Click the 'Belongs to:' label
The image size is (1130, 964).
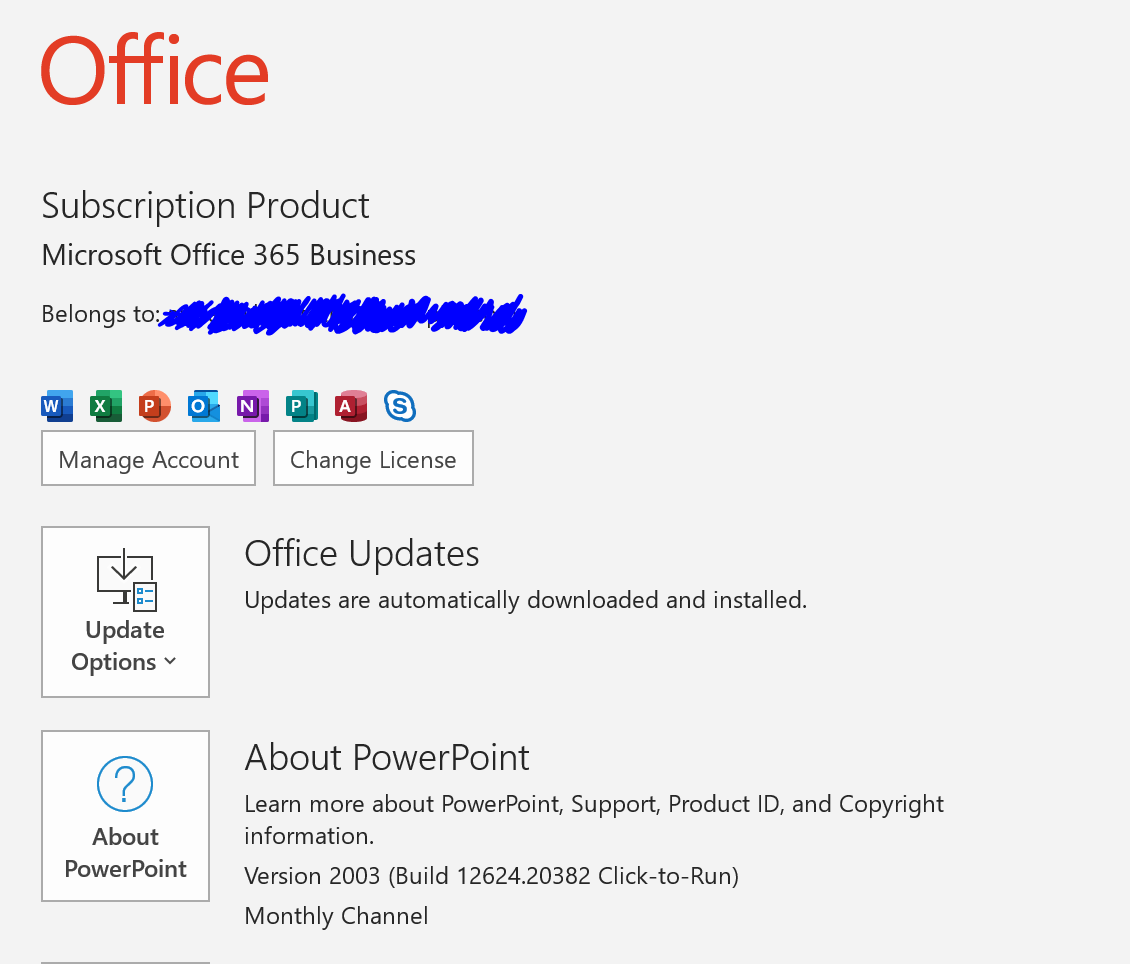(x=100, y=314)
